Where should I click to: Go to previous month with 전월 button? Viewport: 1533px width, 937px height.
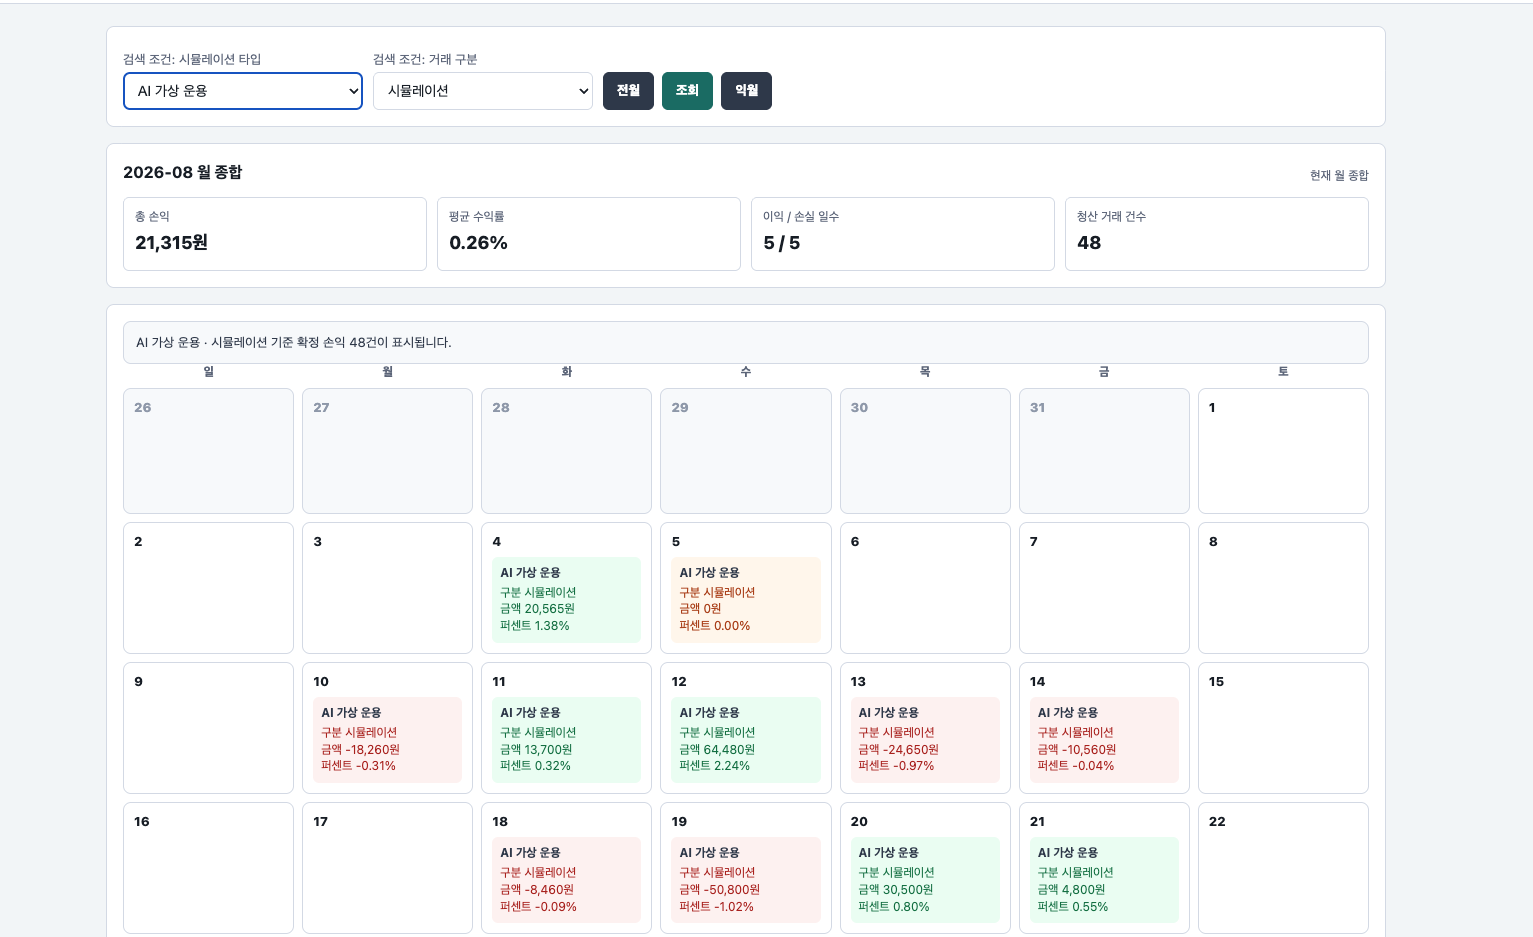[x=628, y=91]
